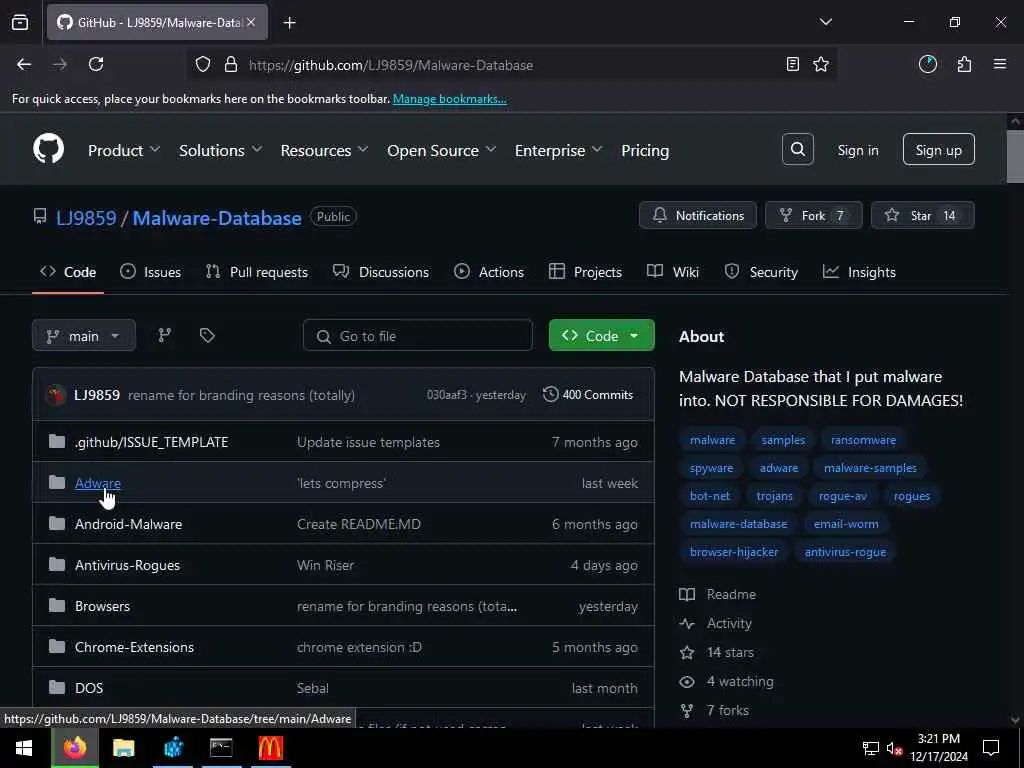Fork the repository with Fork button

[x=814, y=216]
